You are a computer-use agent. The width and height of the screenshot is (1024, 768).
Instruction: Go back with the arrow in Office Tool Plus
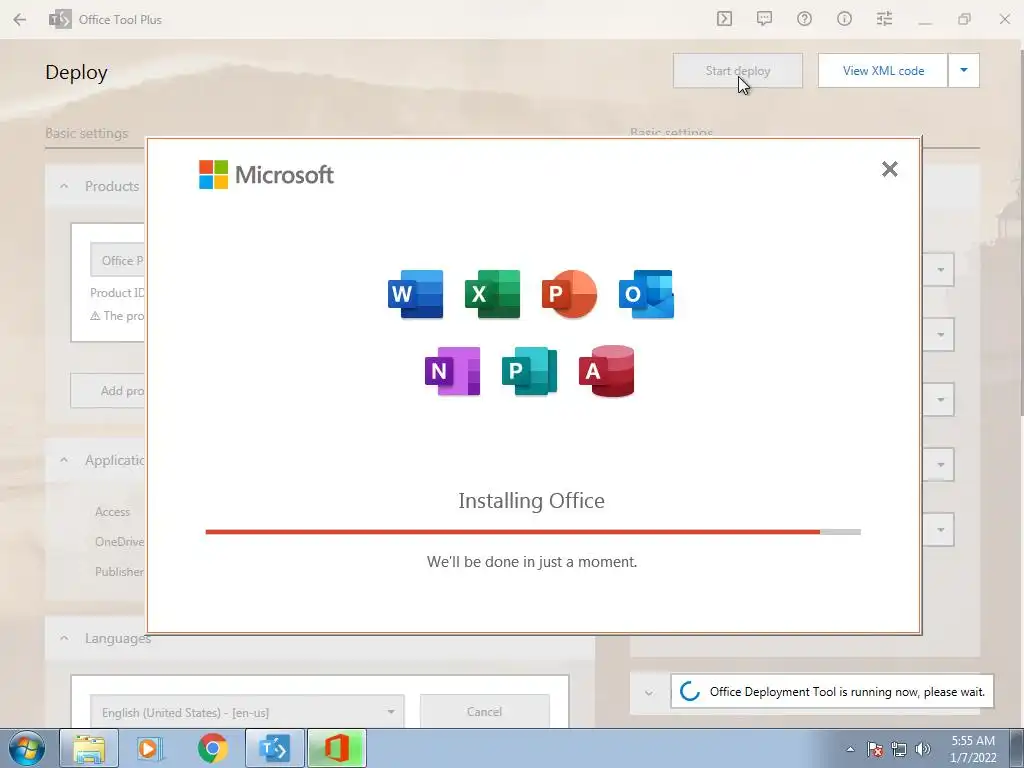[x=20, y=19]
